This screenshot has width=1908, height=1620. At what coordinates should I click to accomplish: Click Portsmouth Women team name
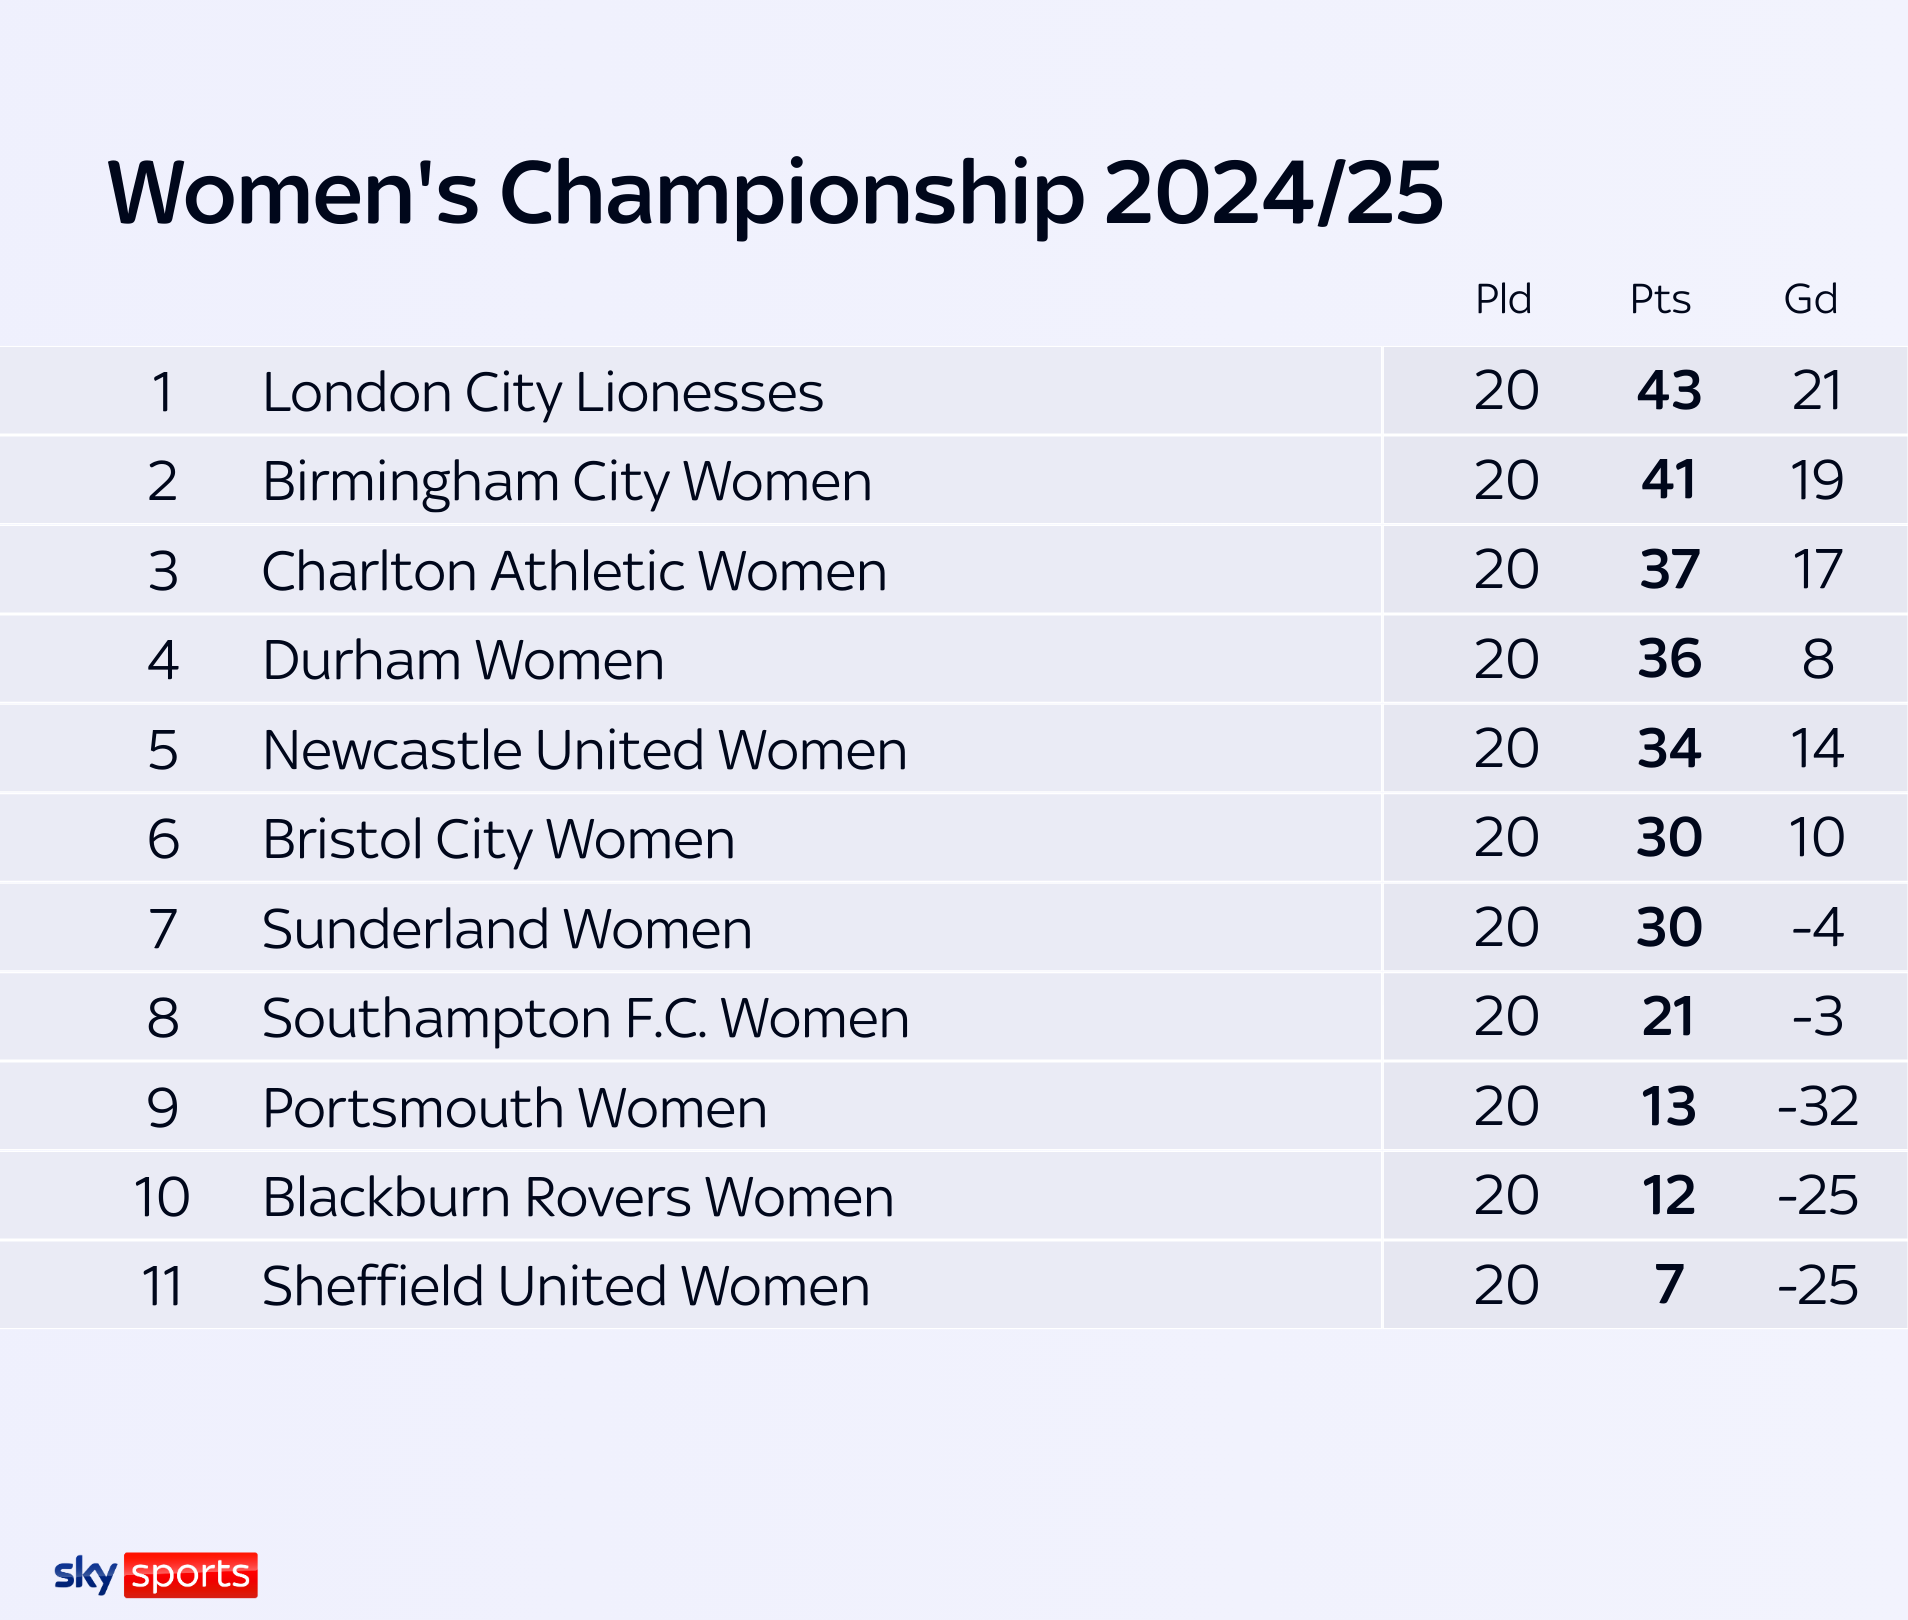pos(514,1108)
